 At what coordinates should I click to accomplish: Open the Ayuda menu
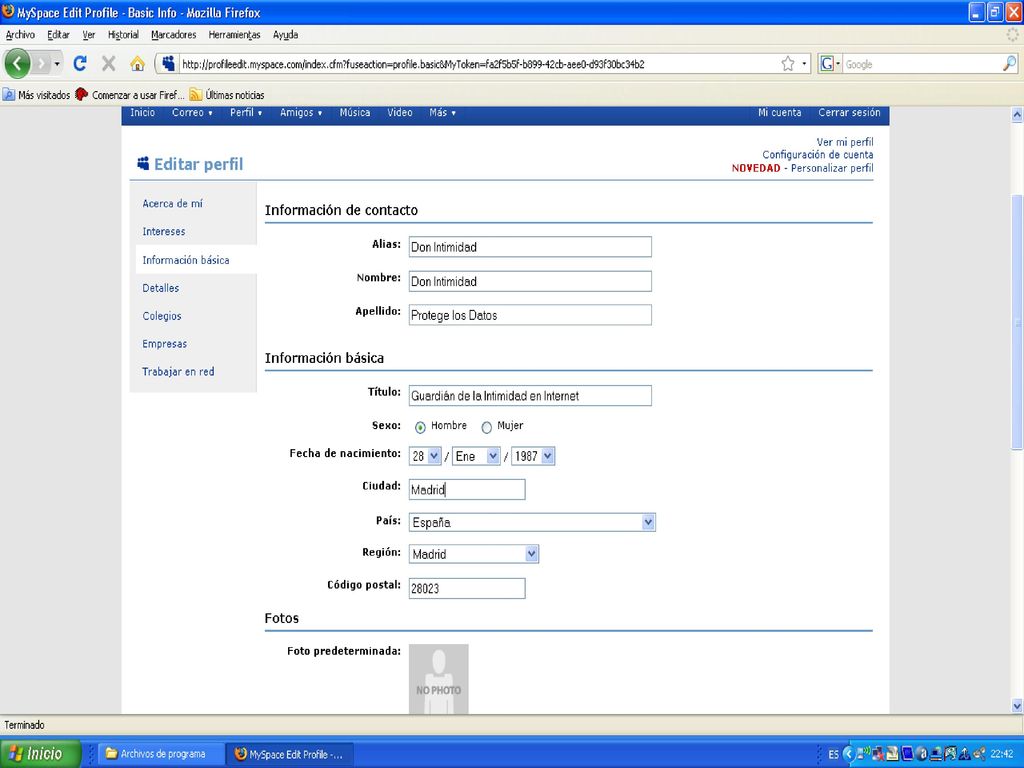tap(285, 35)
